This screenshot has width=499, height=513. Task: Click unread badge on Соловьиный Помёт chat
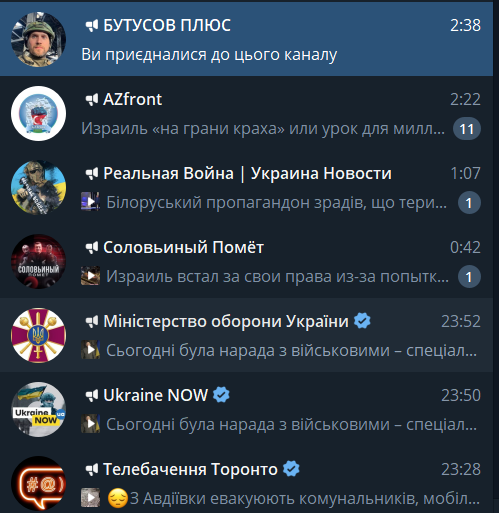(x=469, y=277)
